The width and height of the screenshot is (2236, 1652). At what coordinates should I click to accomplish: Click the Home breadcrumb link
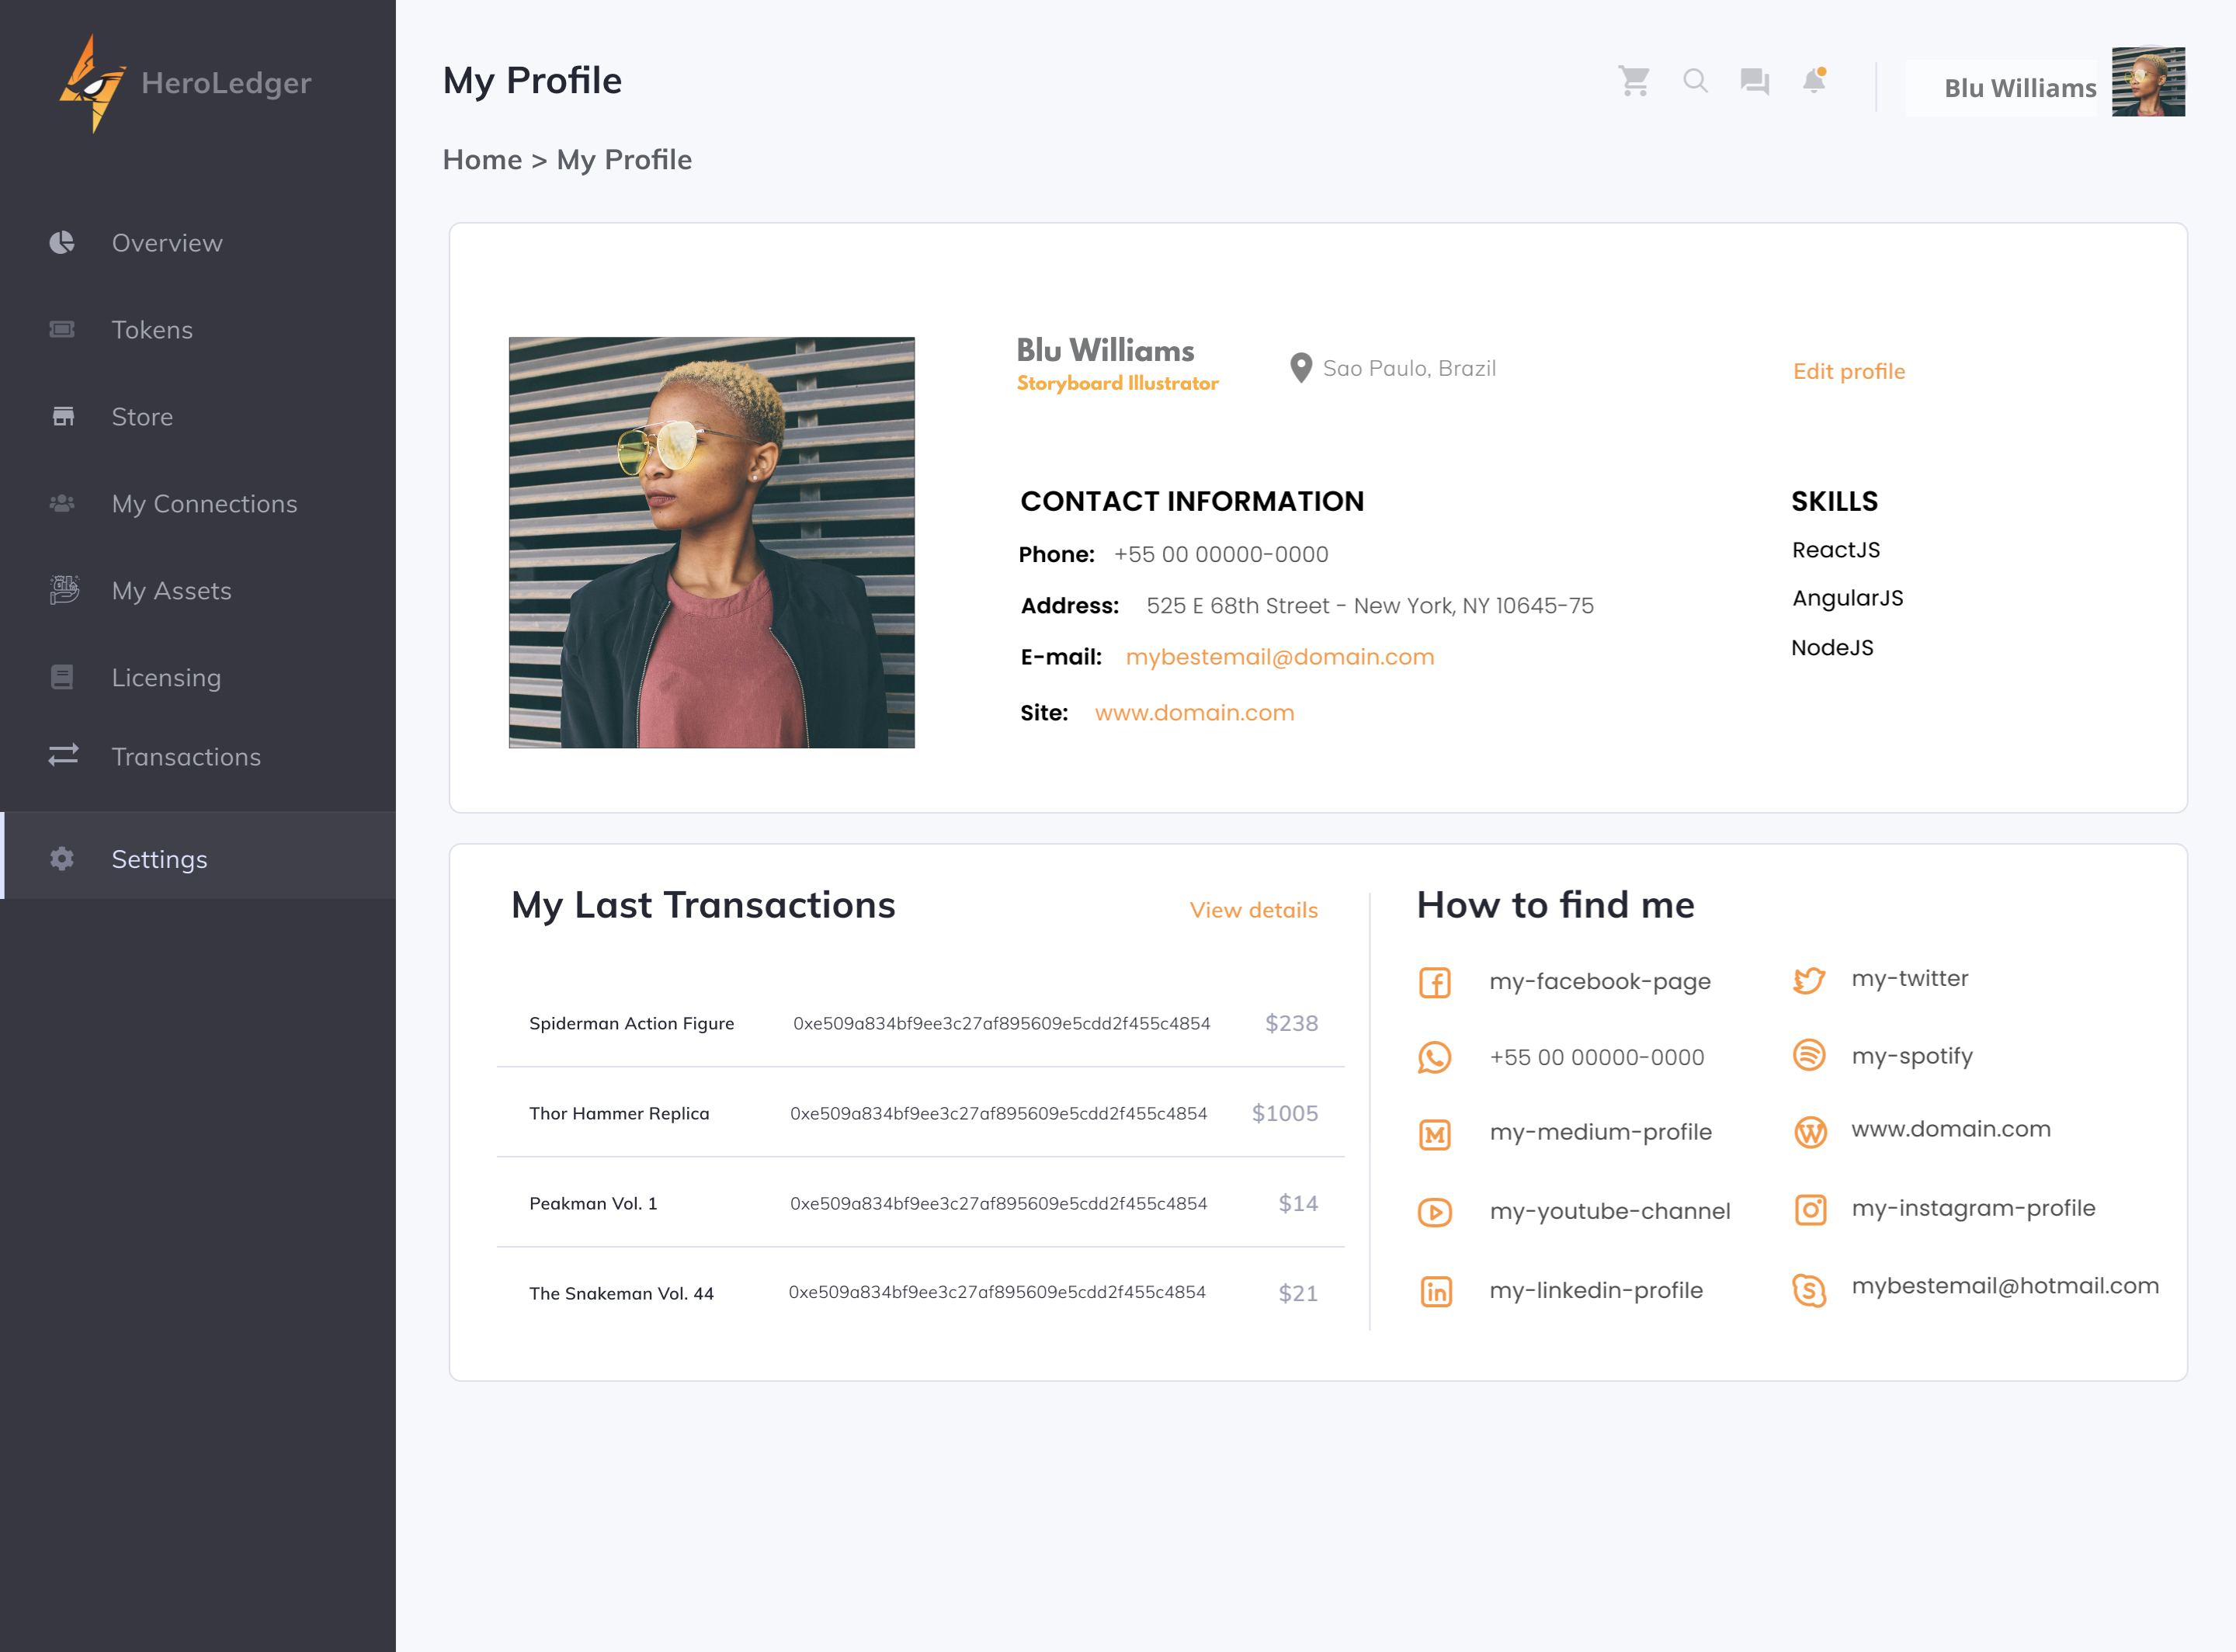pos(482,160)
